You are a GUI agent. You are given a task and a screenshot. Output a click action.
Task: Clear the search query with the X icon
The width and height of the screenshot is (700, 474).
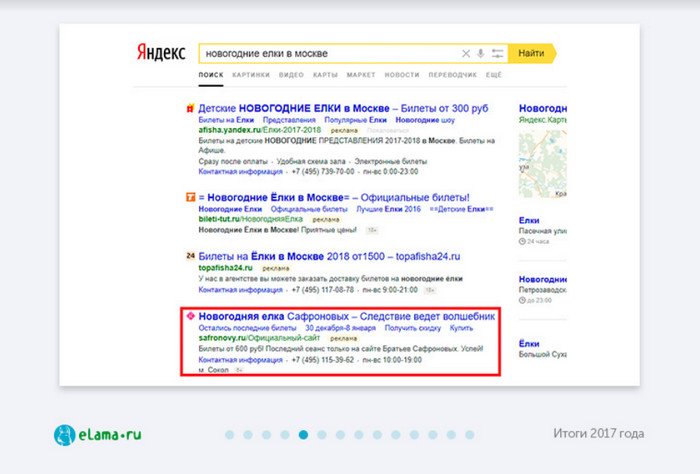pyautogui.click(x=466, y=54)
